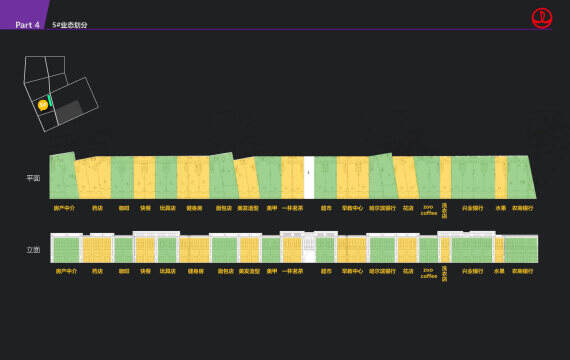Click the white entrance bay in the 立面 strip
Image resolution: width=570 pixels, height=360 pixels.
[x=309, y=248]
